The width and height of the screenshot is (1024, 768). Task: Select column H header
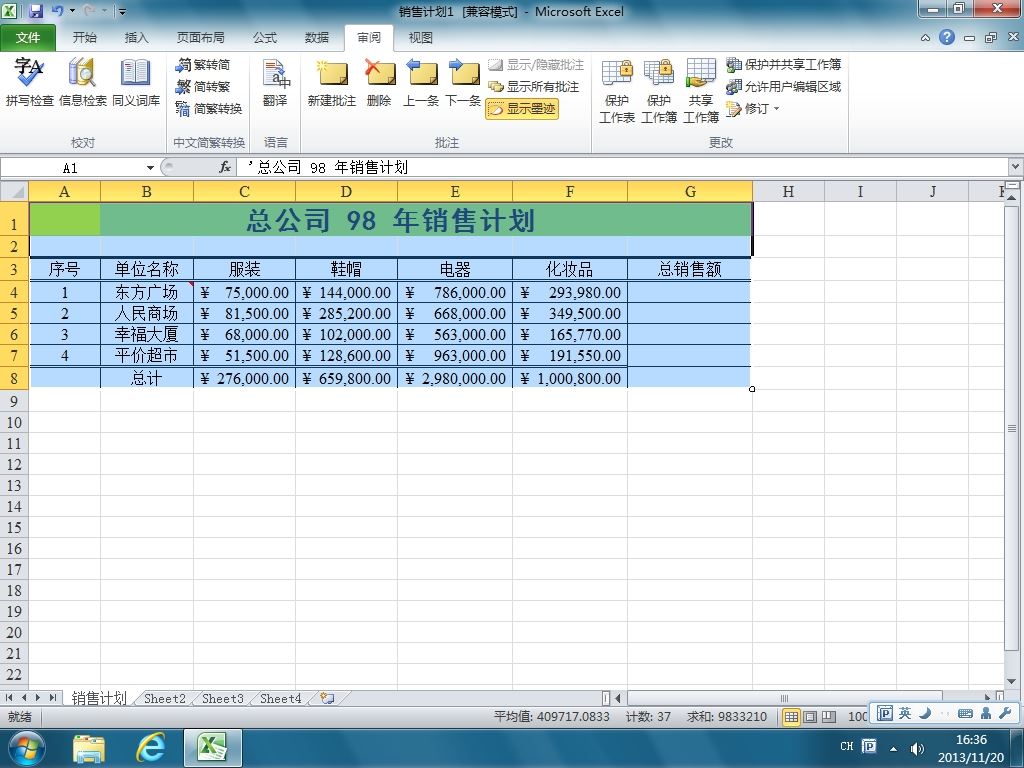pos(788,191)
